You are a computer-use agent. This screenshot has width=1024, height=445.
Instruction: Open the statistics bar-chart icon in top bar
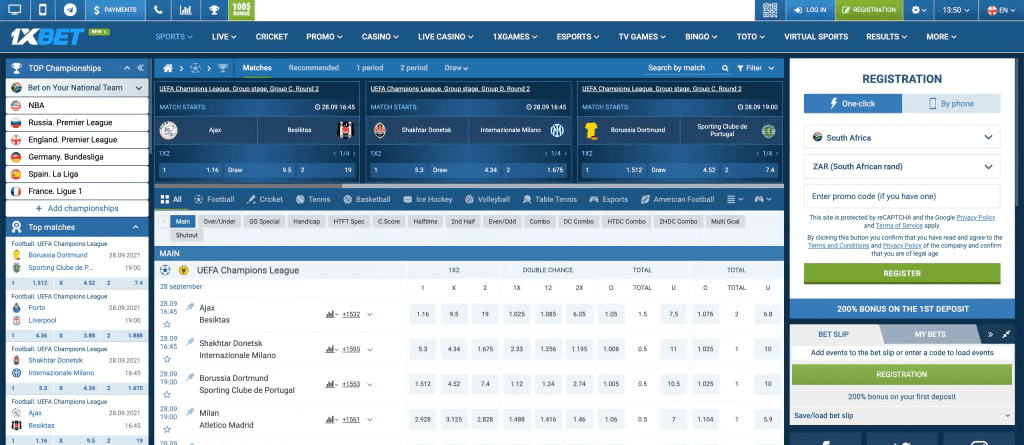tap(186, 10)
